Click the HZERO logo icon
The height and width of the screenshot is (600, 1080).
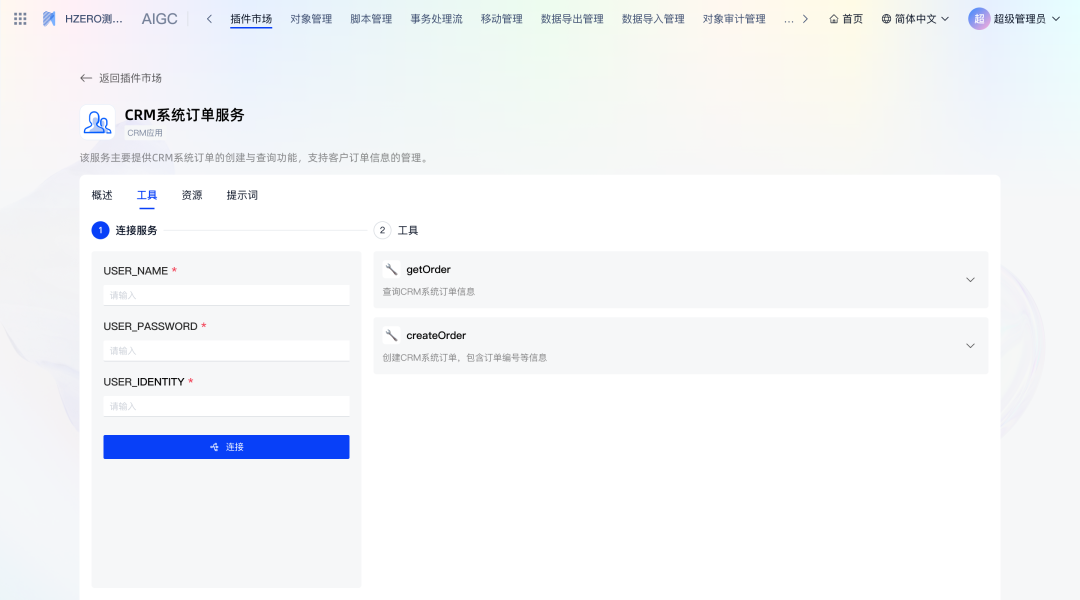pyautogui.click(x=49, y=19)
